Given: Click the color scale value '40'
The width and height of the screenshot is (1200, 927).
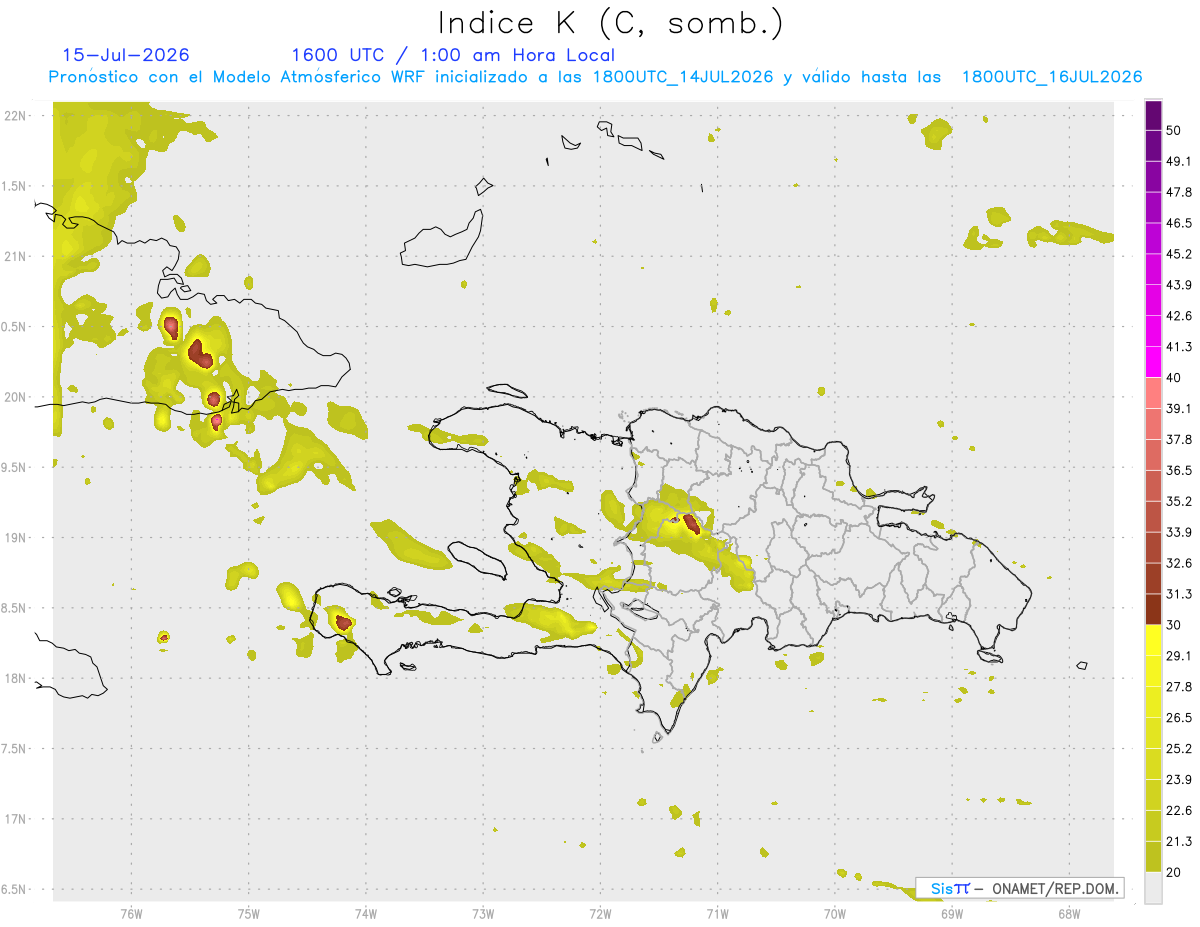Looking at the screenshot, I should pyautogui.click(x=1175, y=378).
